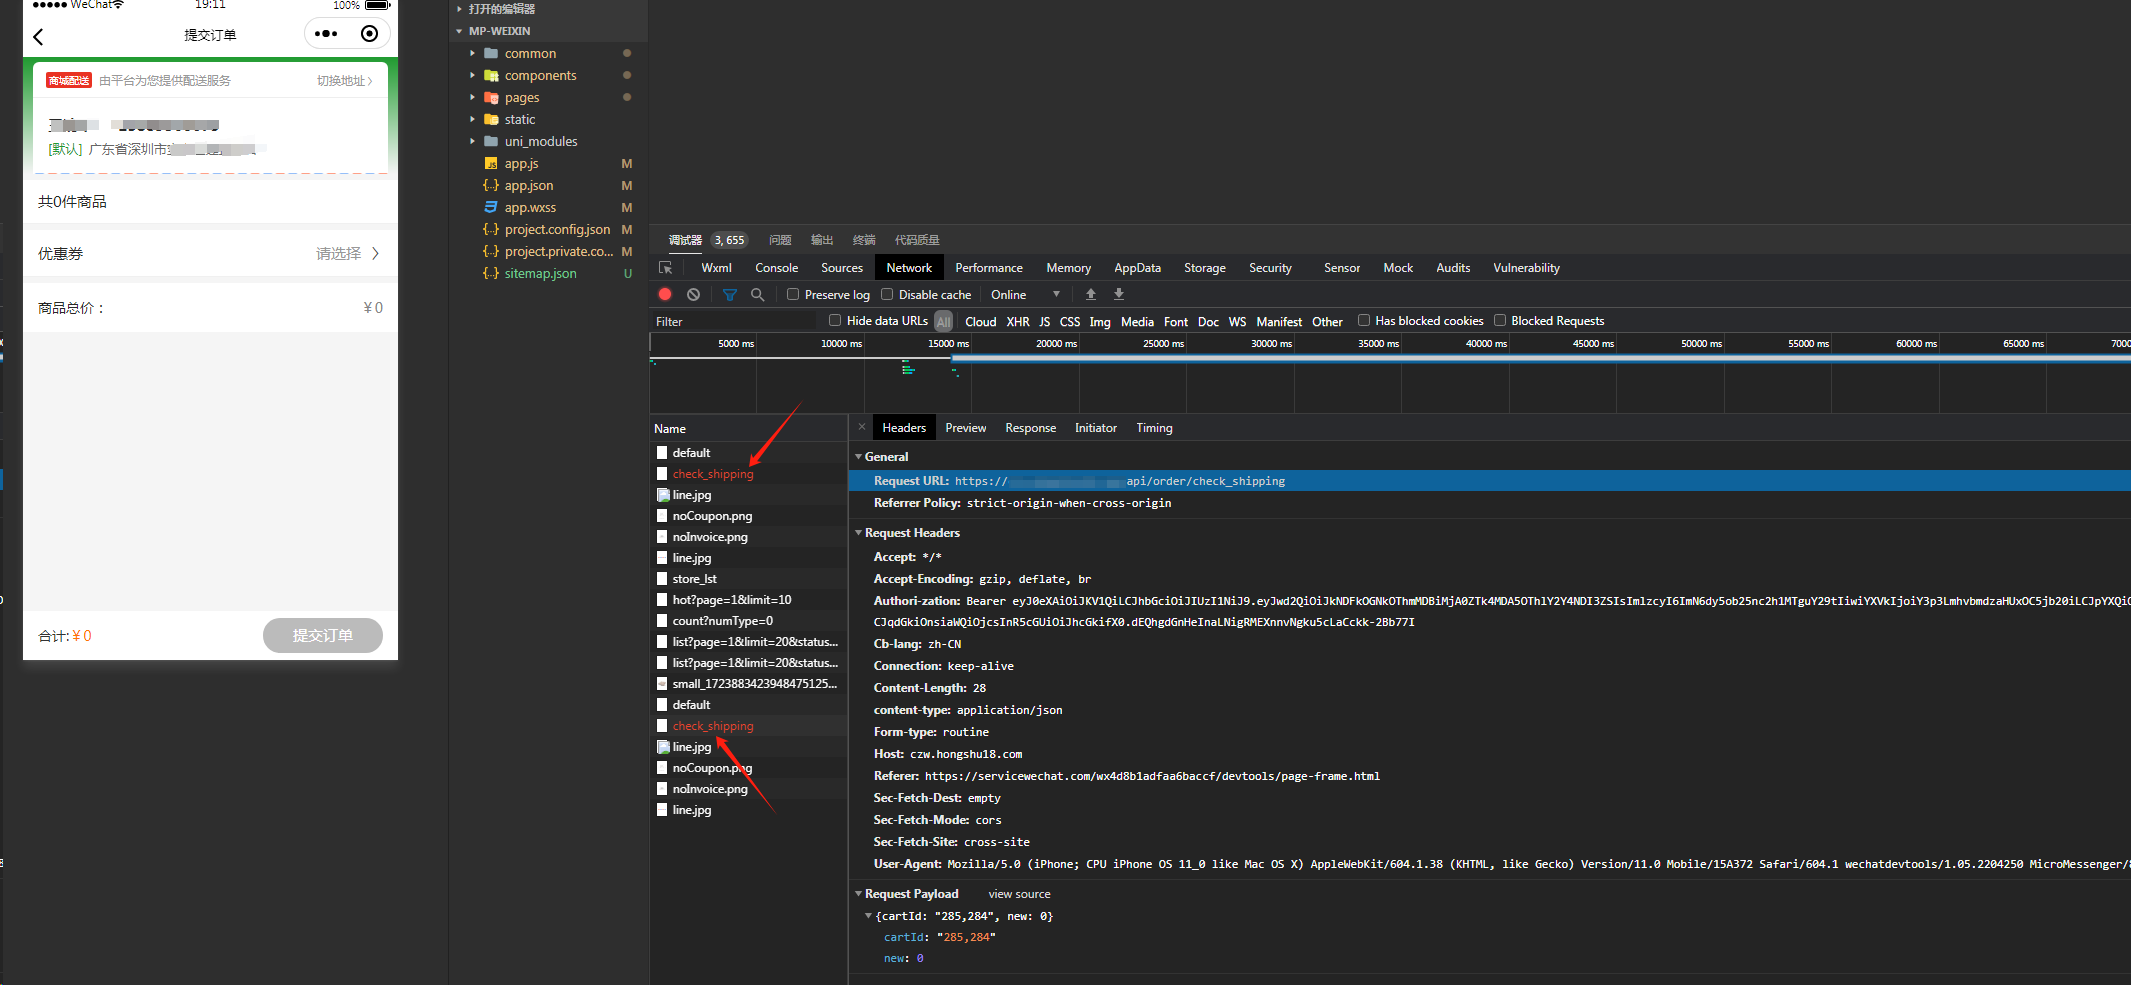Toggle Disable cache checkbox

[x=887, y=294]
